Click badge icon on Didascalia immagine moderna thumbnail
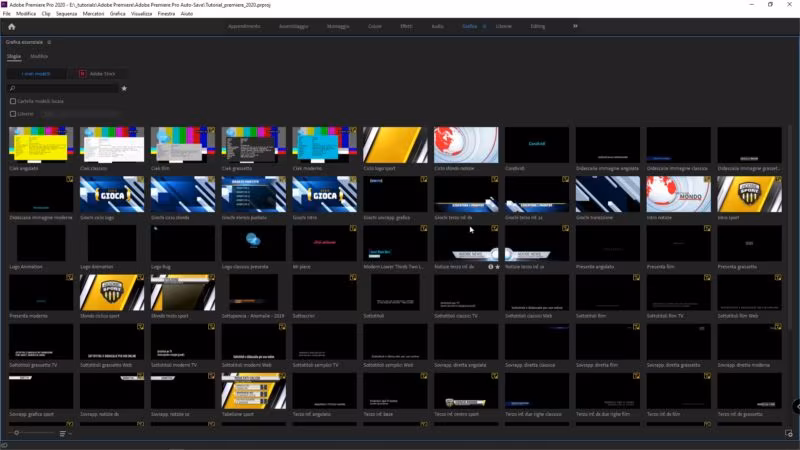The image size is (800, 450). (69, 180)
